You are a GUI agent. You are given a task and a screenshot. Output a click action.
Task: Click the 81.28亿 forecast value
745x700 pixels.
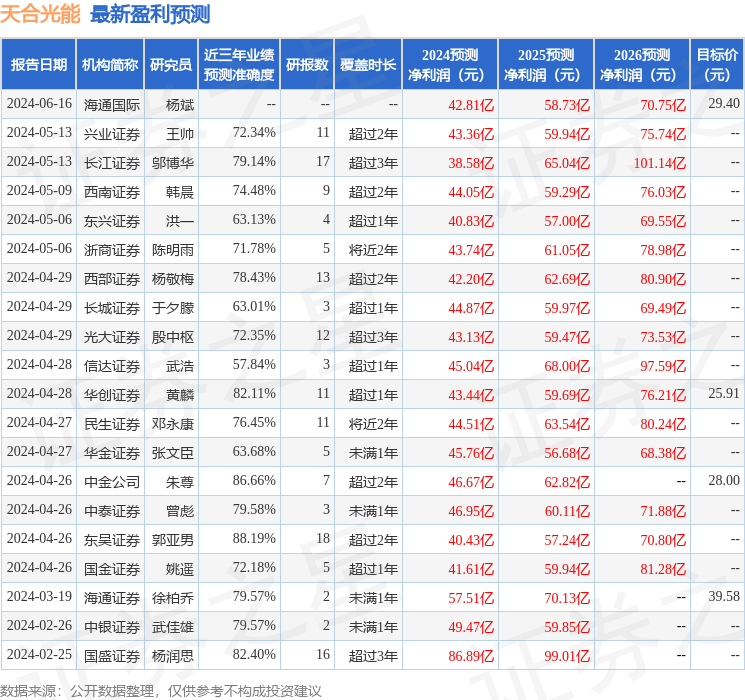(663, 569)
